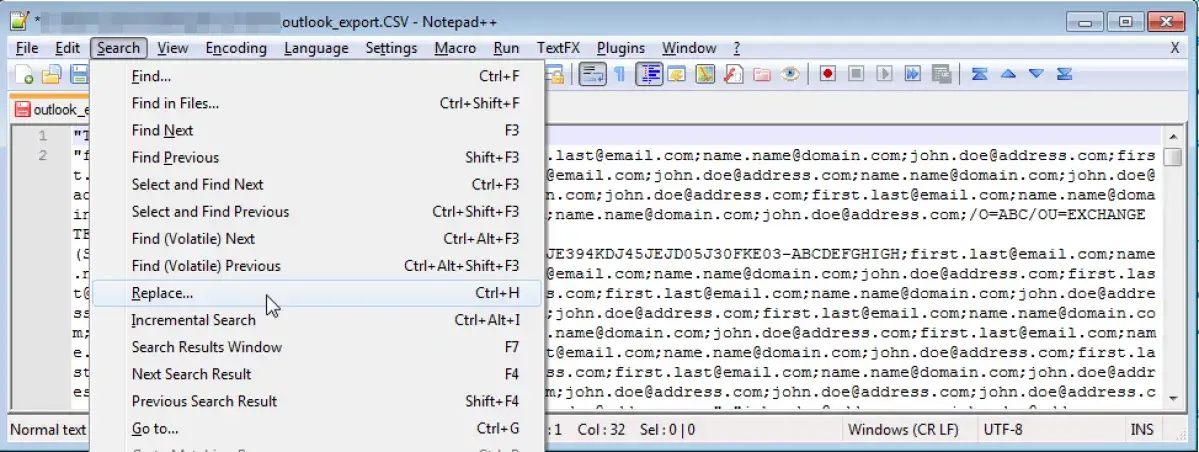Choose Incremental Search entry

pyautogui.click(x=317, y=320)
